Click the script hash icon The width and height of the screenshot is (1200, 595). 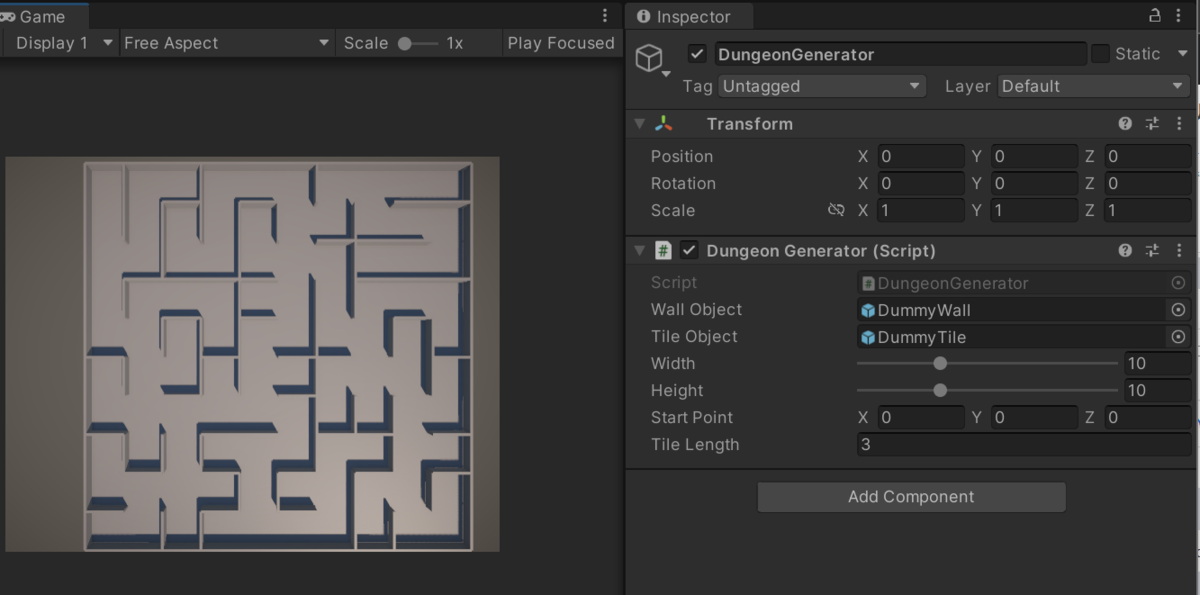663,250
